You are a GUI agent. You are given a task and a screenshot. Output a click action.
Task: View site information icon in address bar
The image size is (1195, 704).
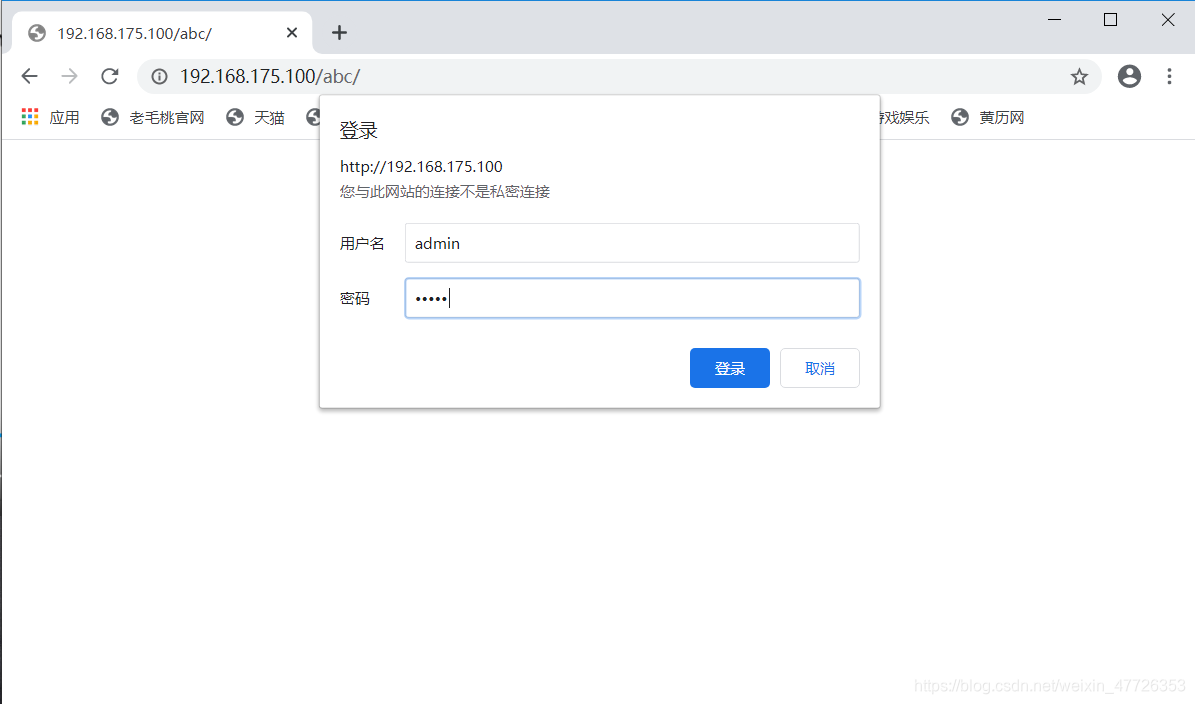pos(159,76)
